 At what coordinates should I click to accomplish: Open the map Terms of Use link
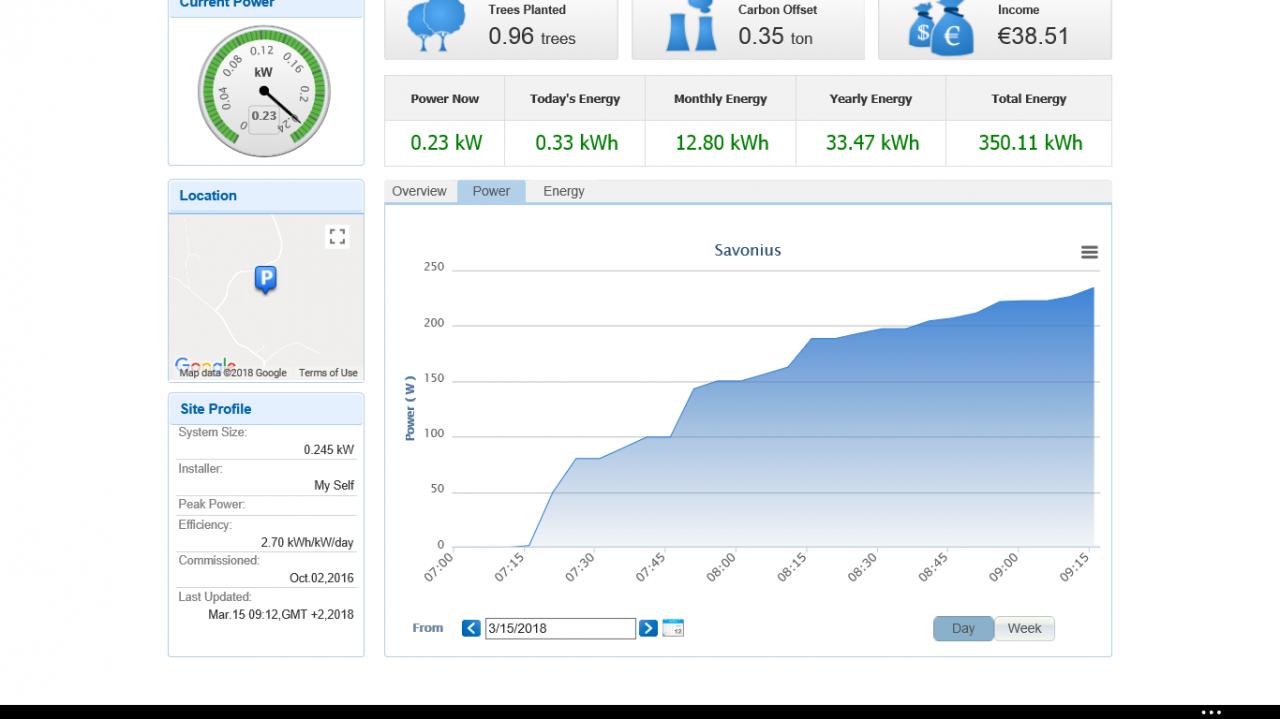click(x=328, y=373)
